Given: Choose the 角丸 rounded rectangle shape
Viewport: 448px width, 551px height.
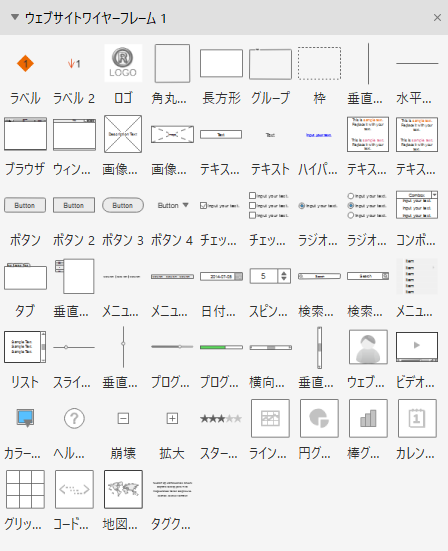Looking at the screenshot, I should (172, 63).
